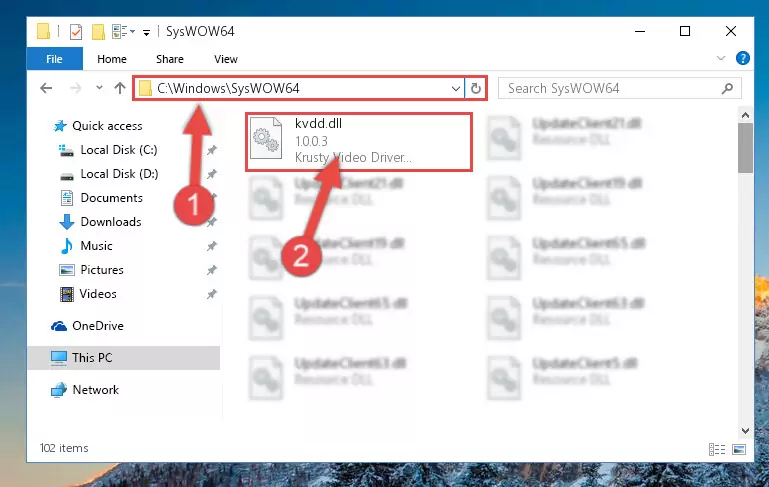Screen dimensions: 769x487
Task: Go back with the Back arrow
Action: 46,88
